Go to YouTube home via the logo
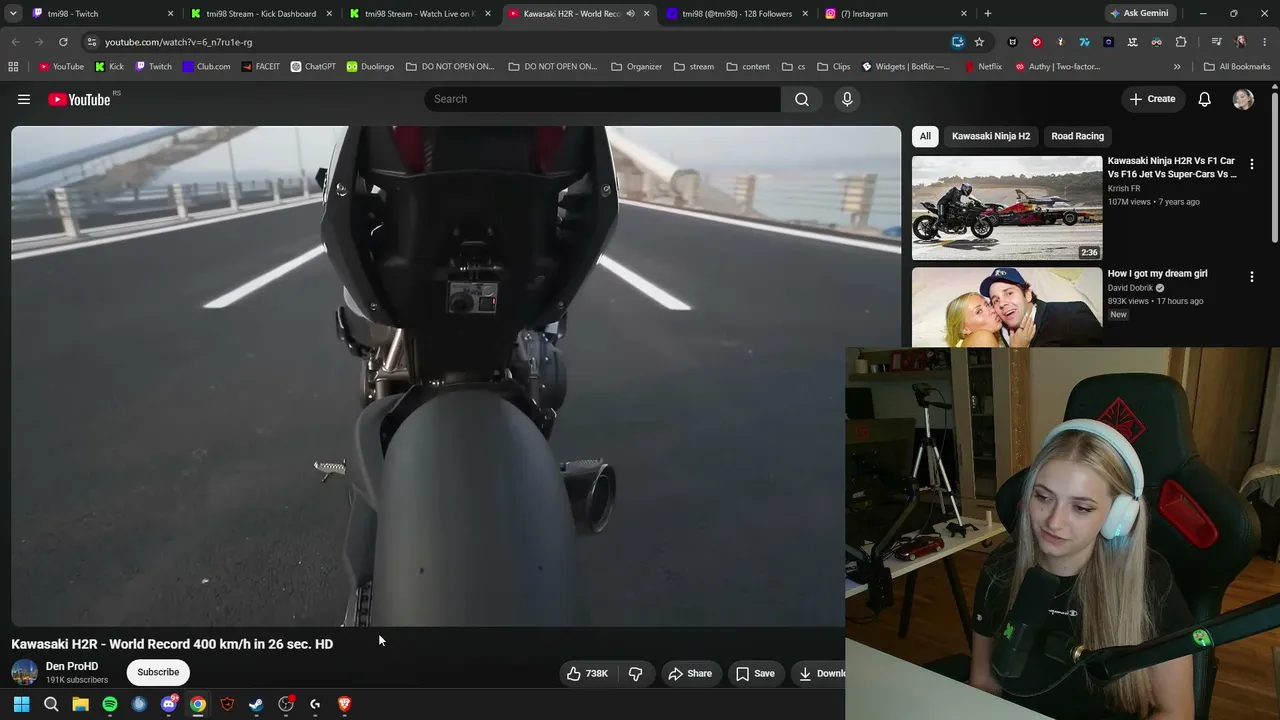1280x720 pixels. (79, 99)
